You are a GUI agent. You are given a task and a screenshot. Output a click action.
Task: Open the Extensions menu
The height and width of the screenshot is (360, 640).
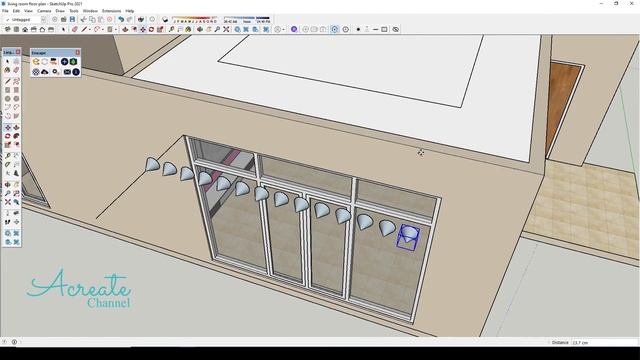pos(111,11)
